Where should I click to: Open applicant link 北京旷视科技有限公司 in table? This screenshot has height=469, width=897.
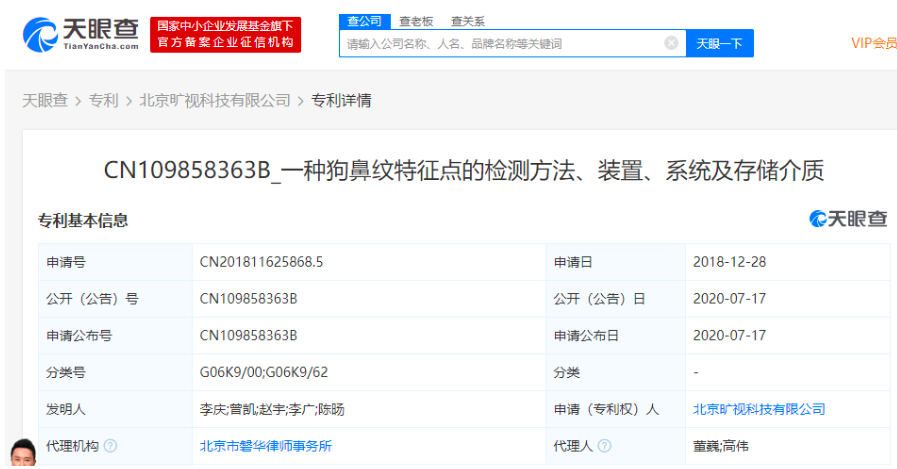tap(759, 409)
